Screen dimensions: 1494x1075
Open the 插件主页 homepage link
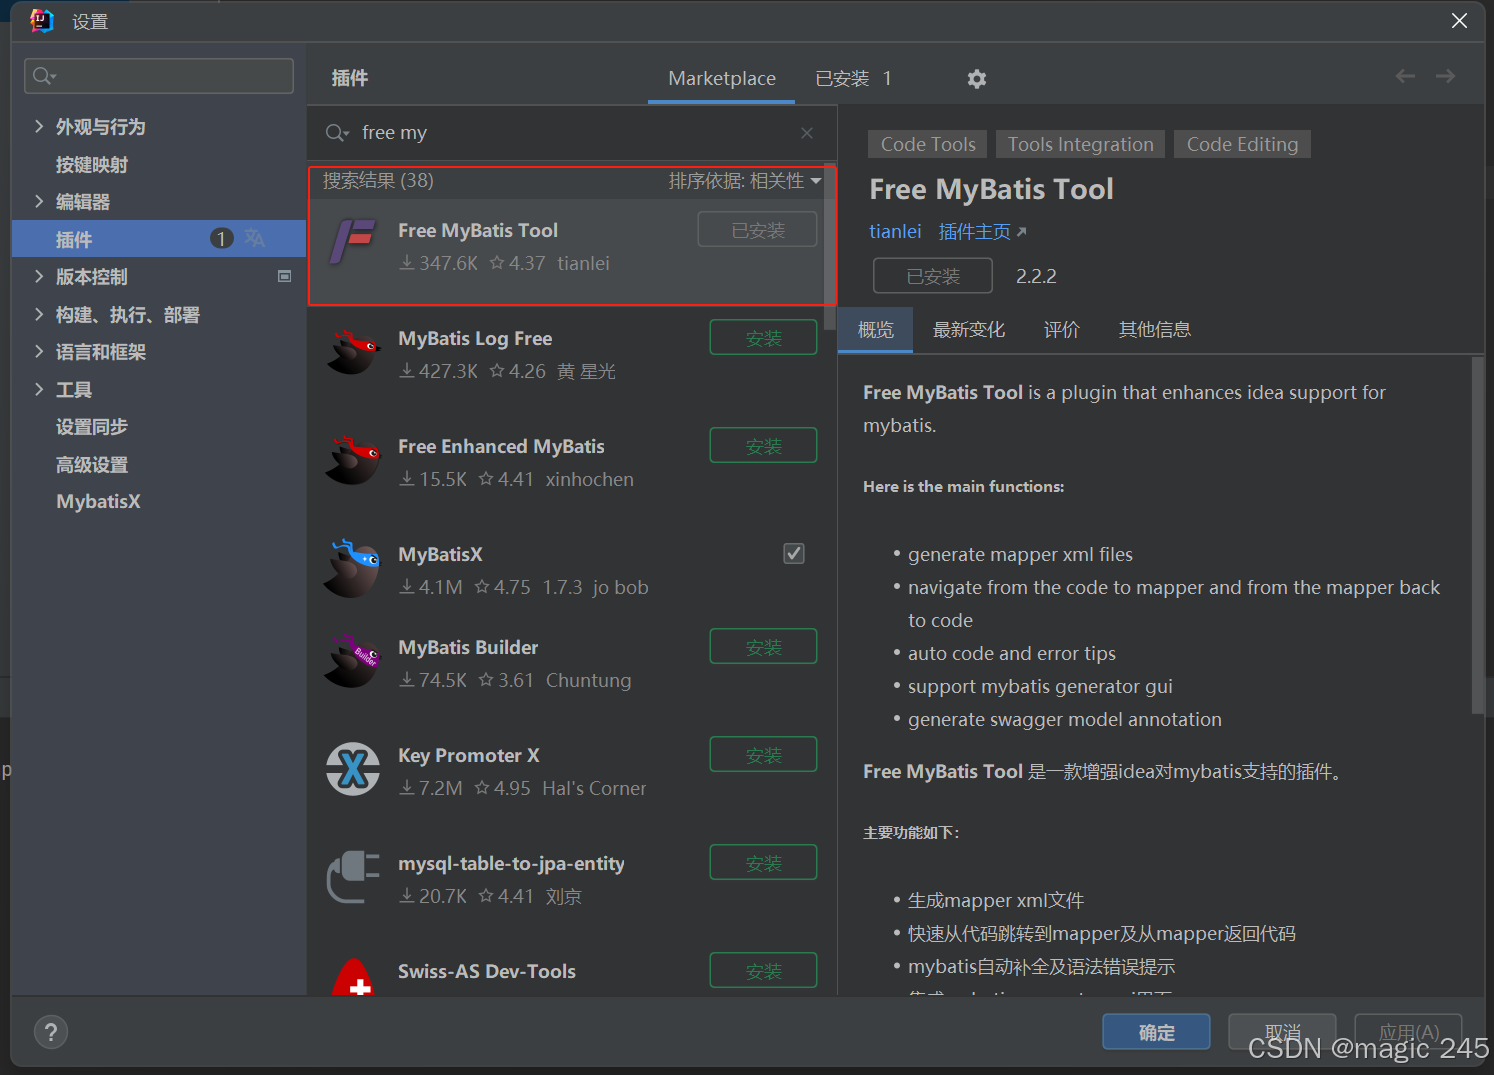tap(982, 232)
